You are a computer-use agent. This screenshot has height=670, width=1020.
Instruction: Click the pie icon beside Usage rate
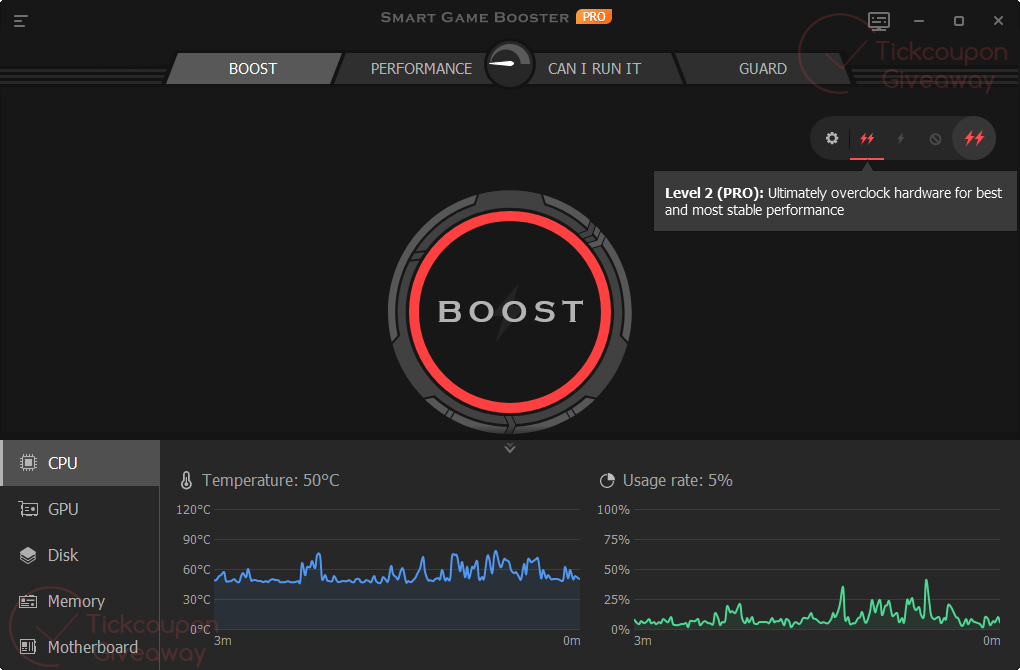[x=607, y=481]
